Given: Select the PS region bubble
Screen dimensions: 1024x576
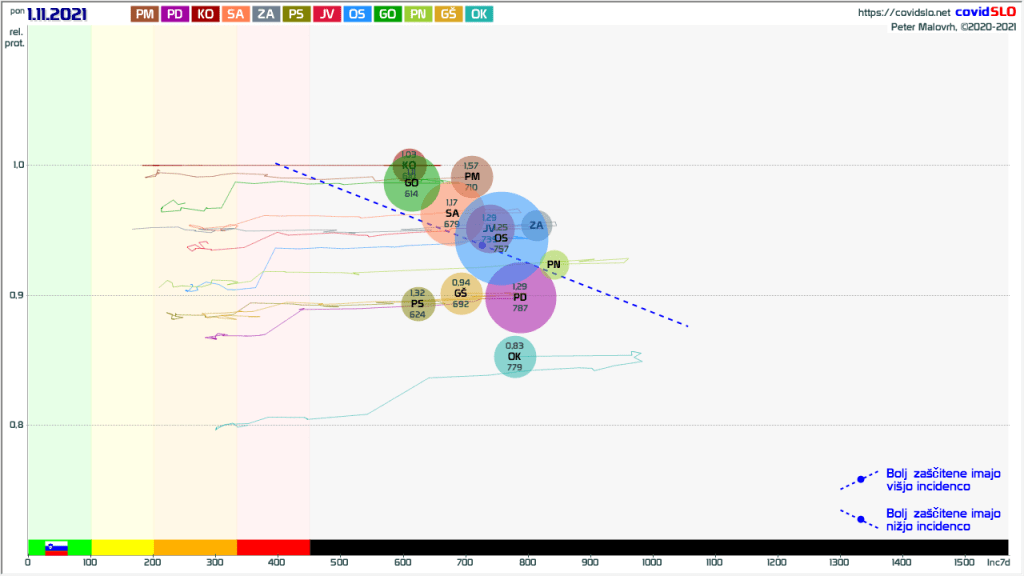Looking at the screenshot, I should (417, 304).
